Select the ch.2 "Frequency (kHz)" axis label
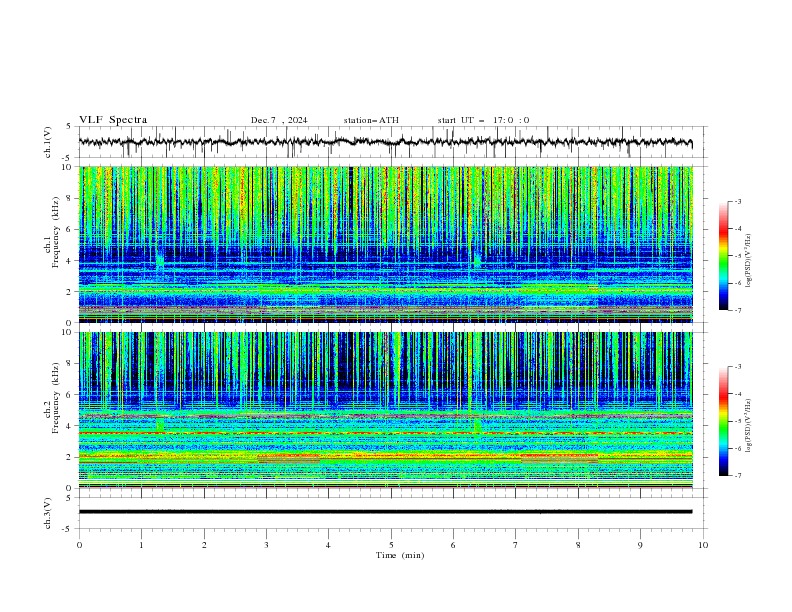This screenshot has height=612, width=792. (55, 398)
